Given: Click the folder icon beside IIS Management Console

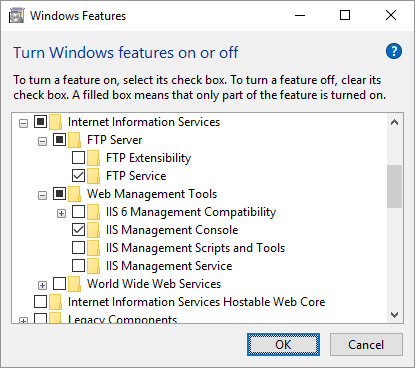Looking at the screenshot, I should tap(94, 230).
